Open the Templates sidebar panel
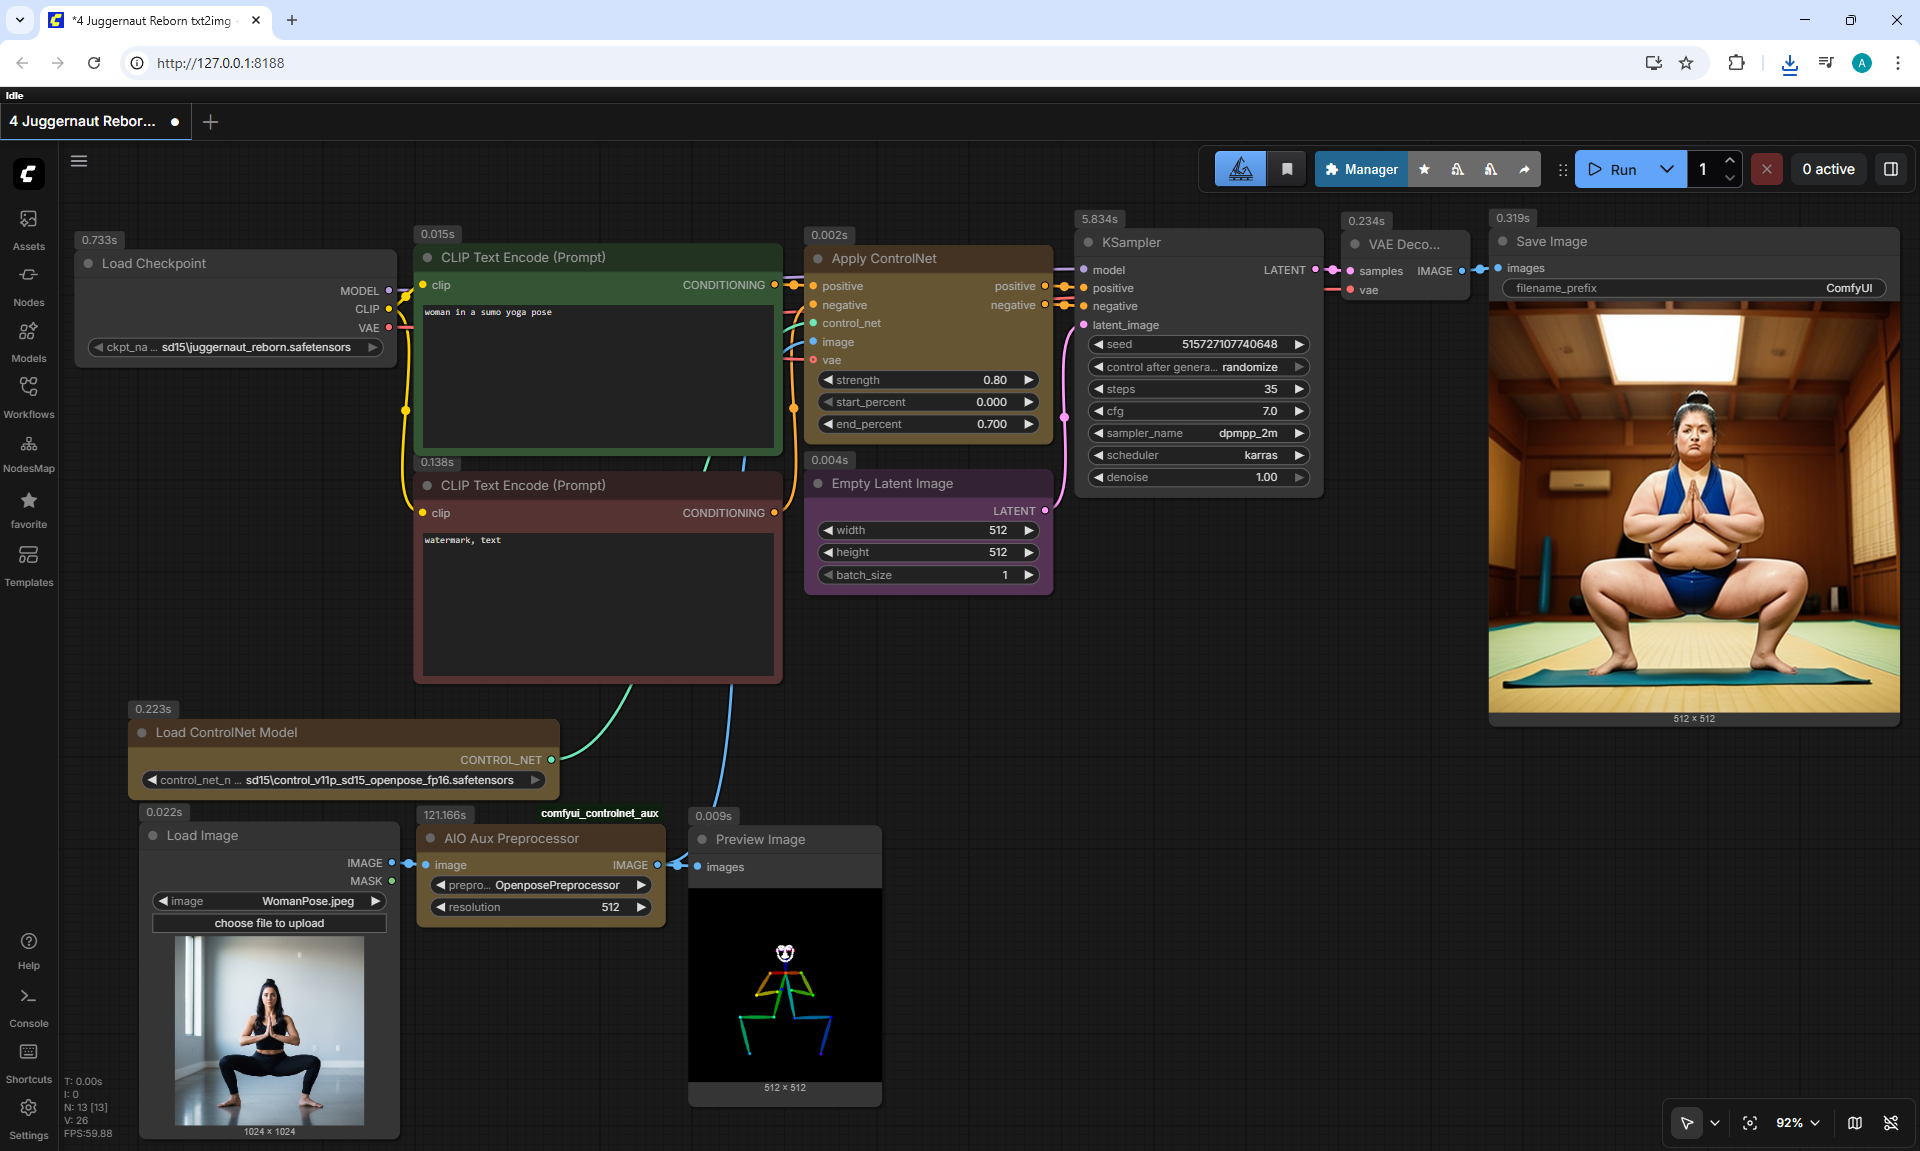This screenshot has height=1151, width=1920. point(28,566)
